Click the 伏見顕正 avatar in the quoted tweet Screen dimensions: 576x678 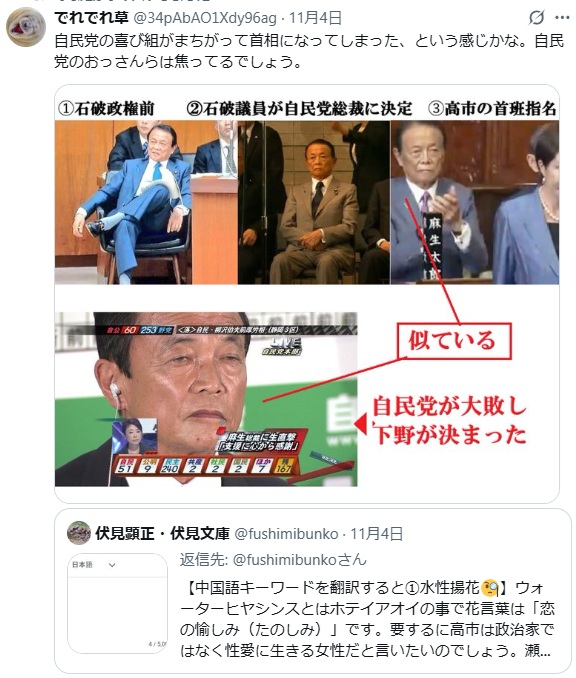point(79,533)
